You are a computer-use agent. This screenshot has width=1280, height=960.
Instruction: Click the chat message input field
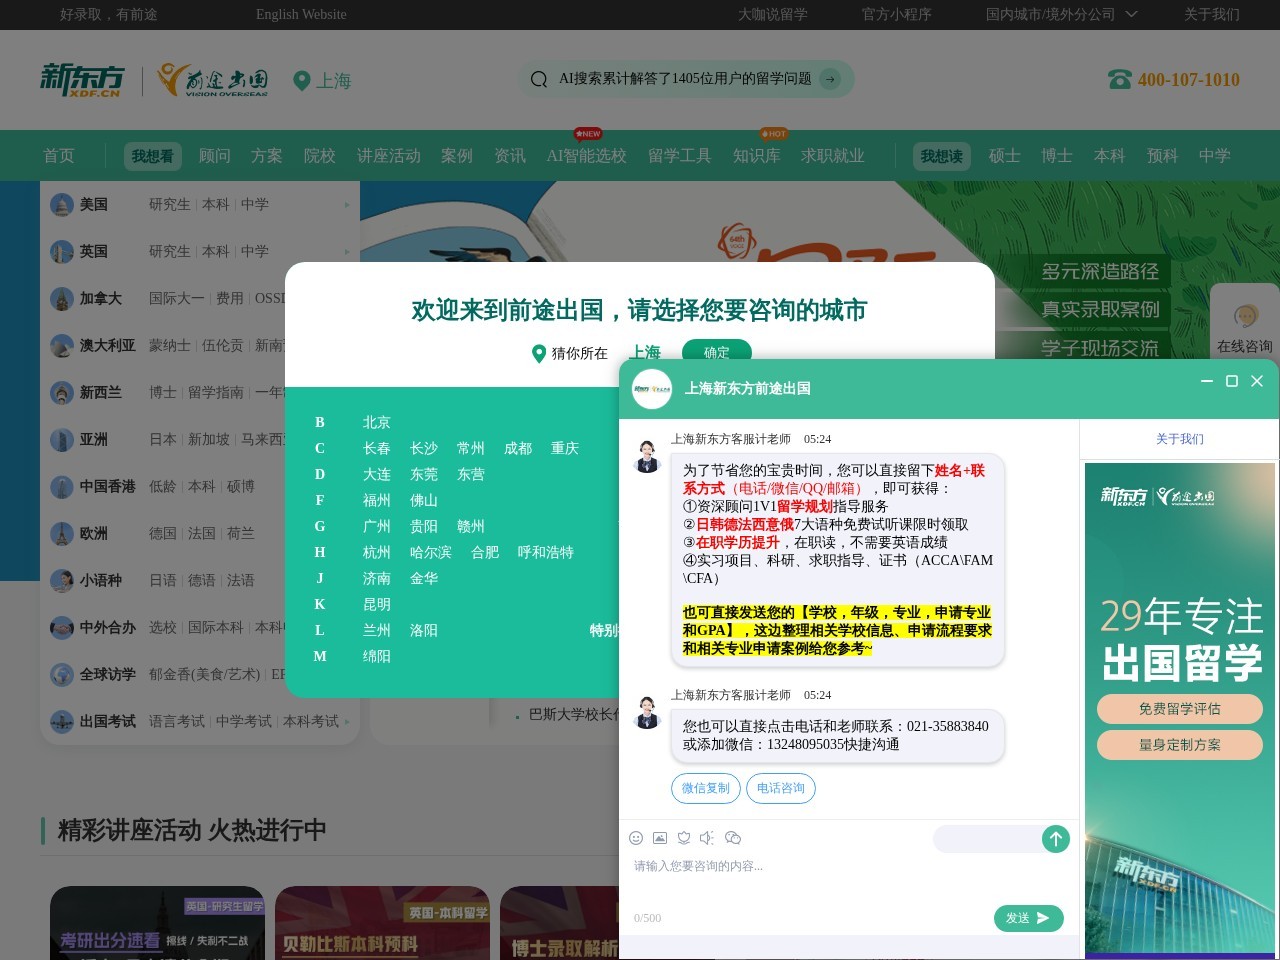point(800,866)
